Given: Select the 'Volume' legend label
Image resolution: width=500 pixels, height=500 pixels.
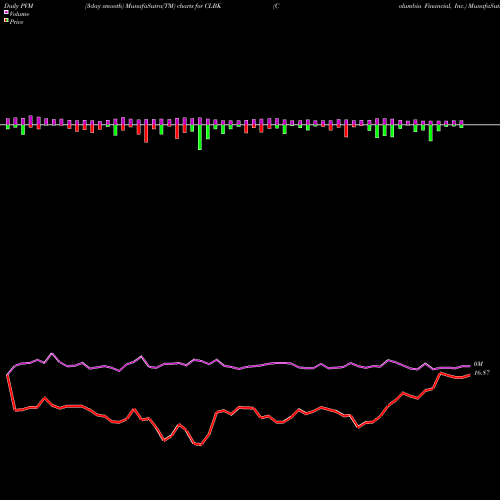Looking at the screenshot, I should (x=19, y=14).
